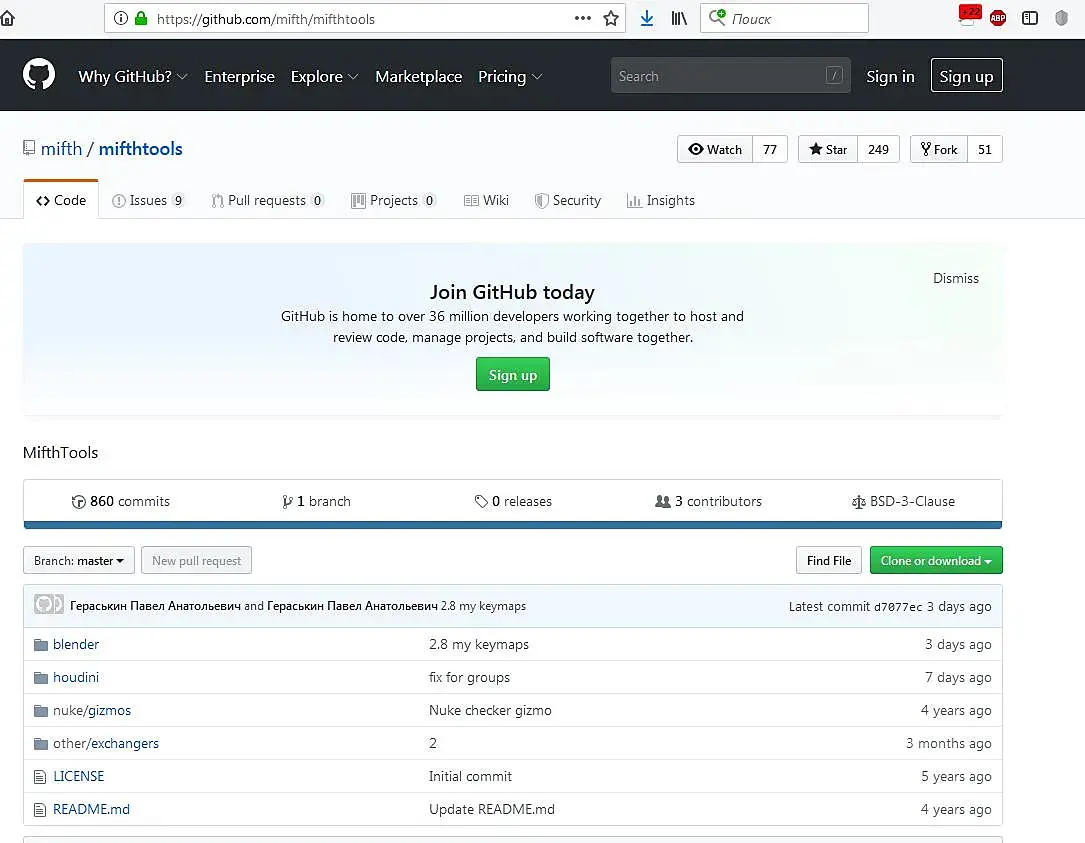Expand the Pricing dropdown menu
This screenshot has height=843, width=1085.
(509, 76)
